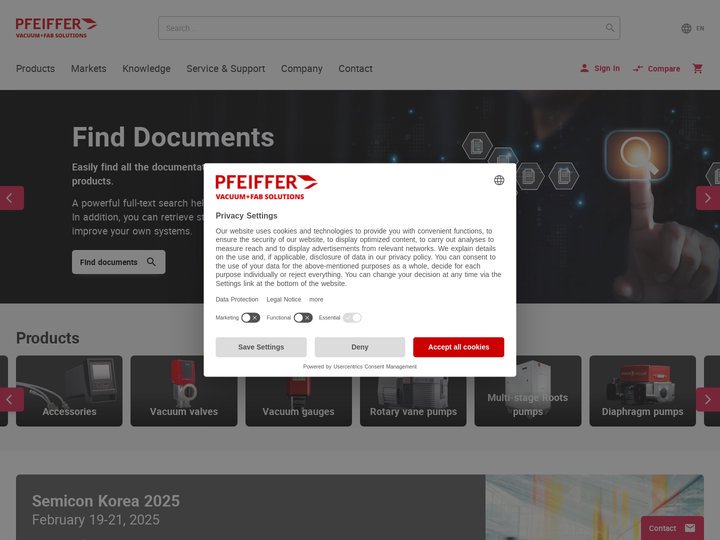Image resolution: width=720 pixels, height=540 pixels.
Task: Click the Find documents button
Action: tap(118, 262)
